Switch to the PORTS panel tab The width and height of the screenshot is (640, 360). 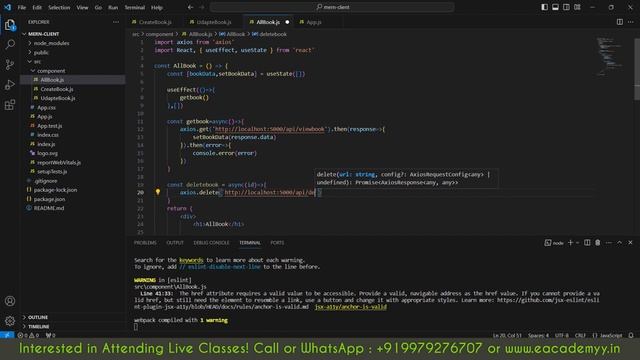coord(277,242)
